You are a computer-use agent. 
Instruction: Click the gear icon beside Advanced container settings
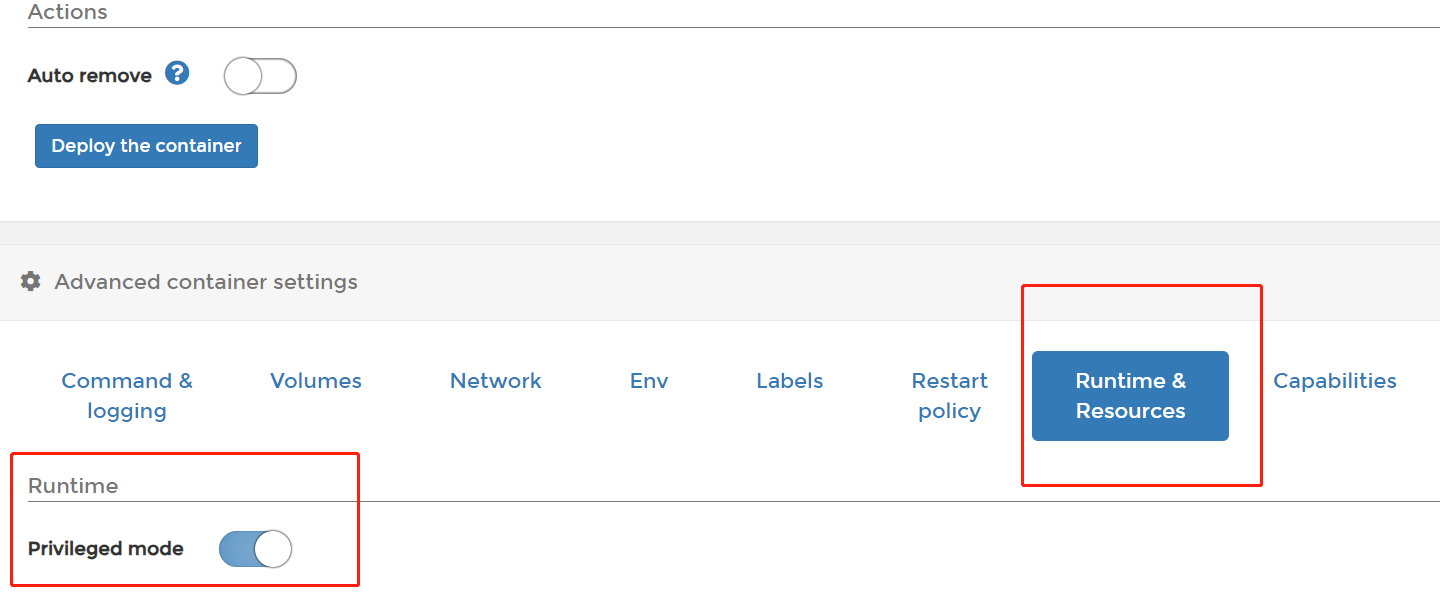pos(31,282)
